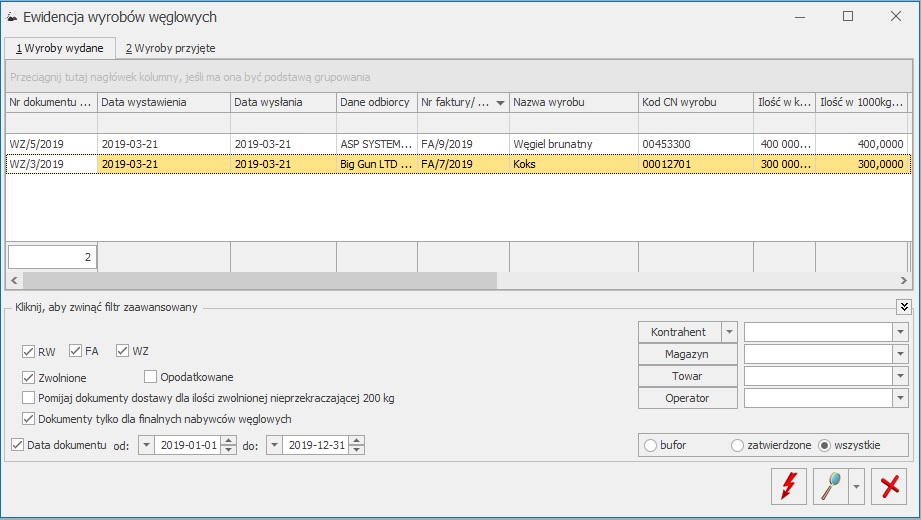The width and height of the screenshot is (921, 520).
Task: Click the red X cancel icon
Action: click(x=887, y=486)
